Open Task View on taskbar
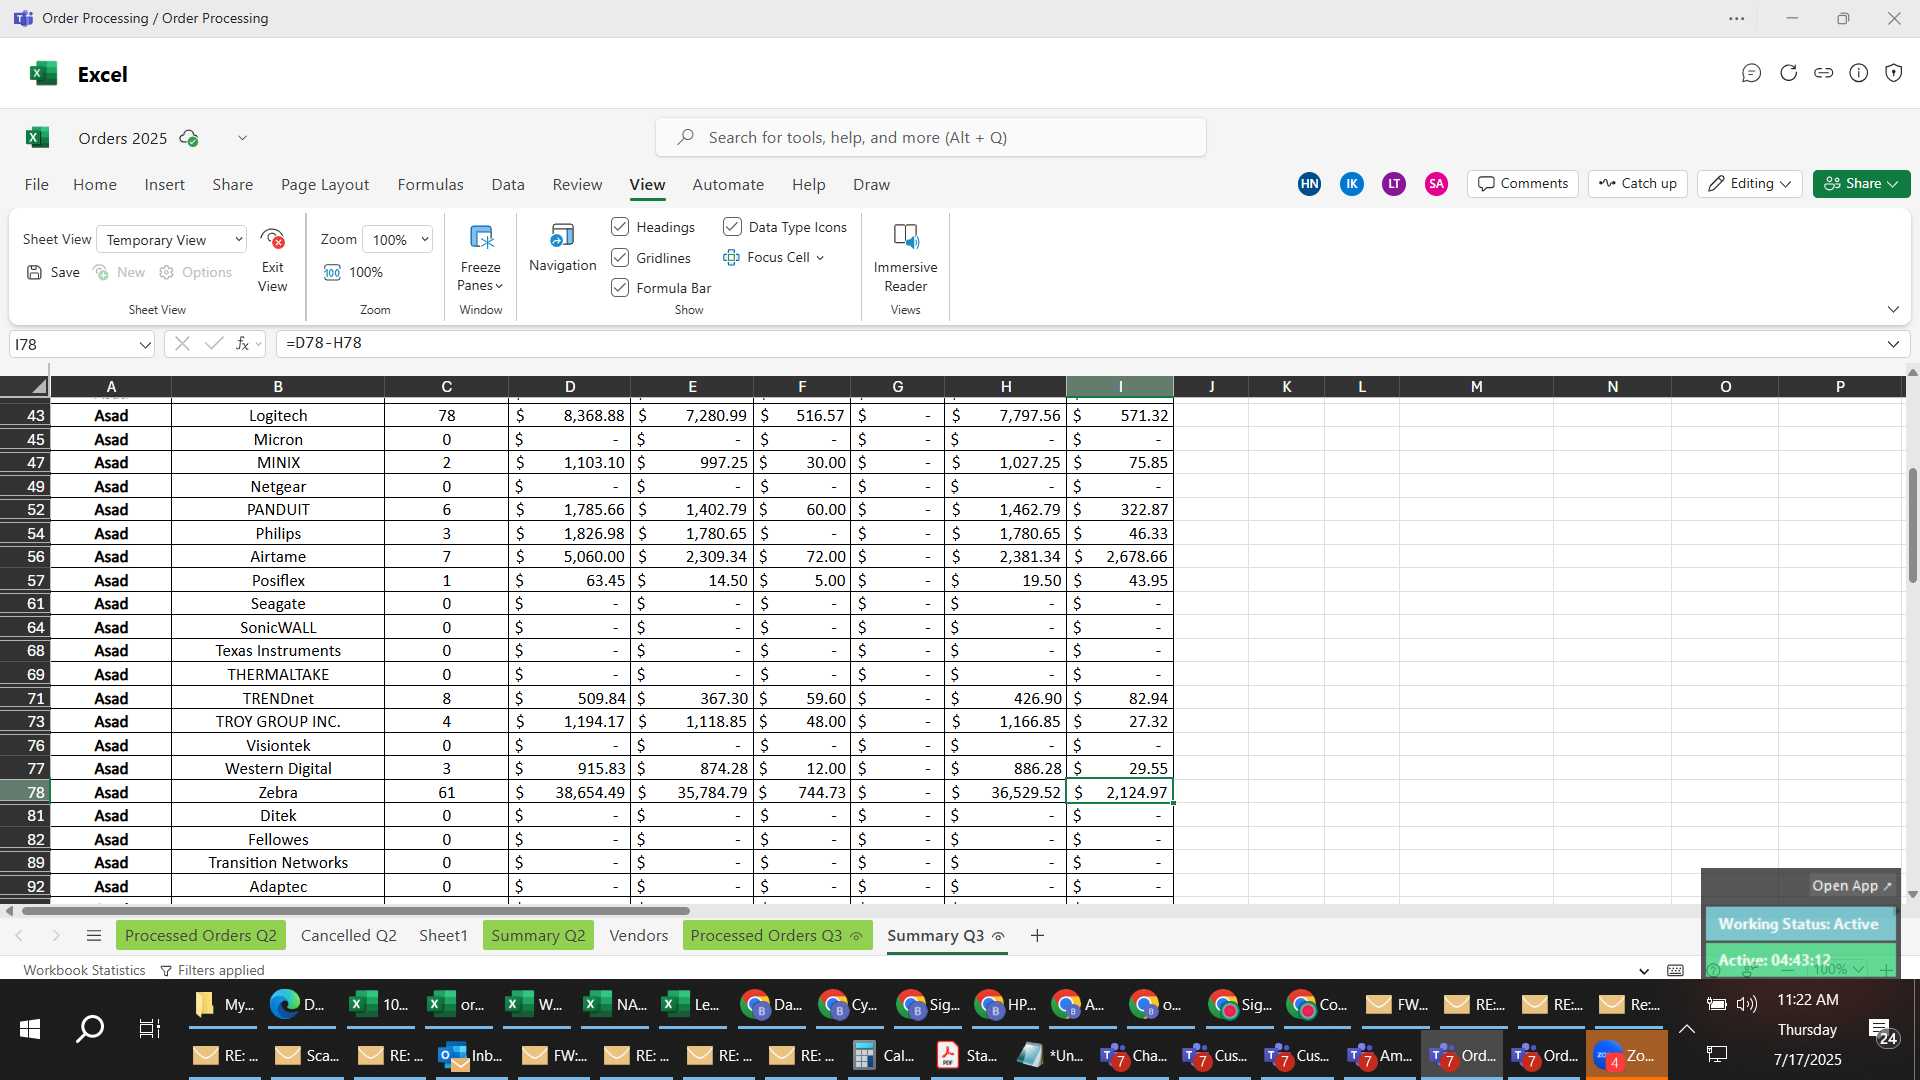The width and height of the screenshot is (1920, 1080). [149, 1029]
